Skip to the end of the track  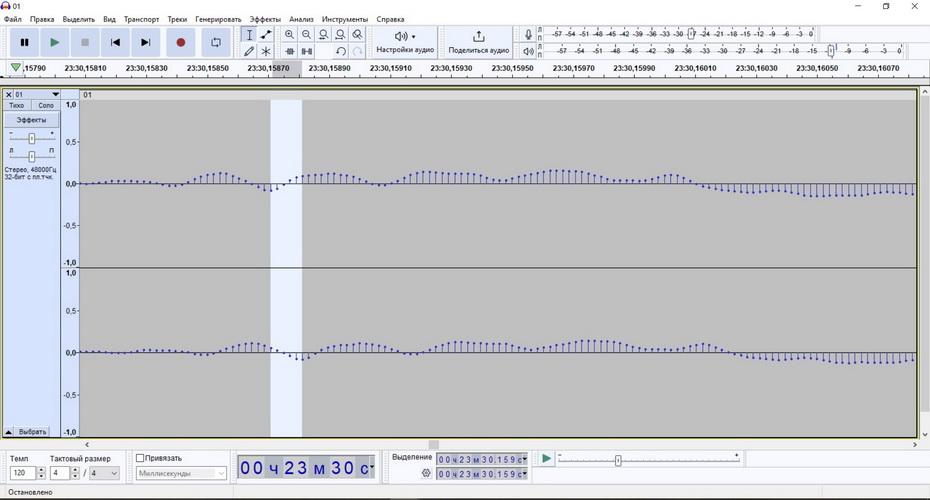click(145, 42)
